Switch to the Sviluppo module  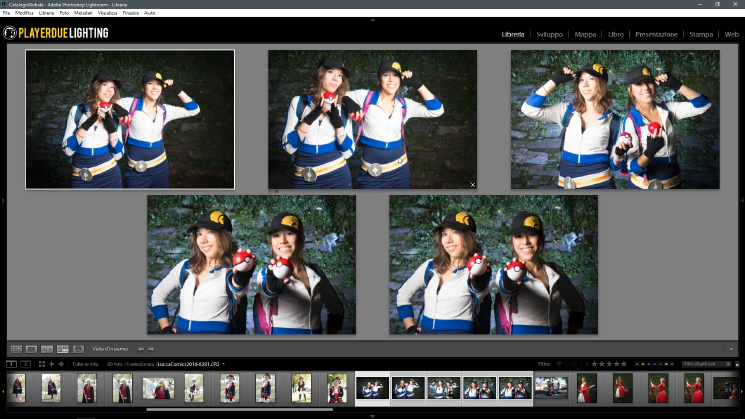550,34
